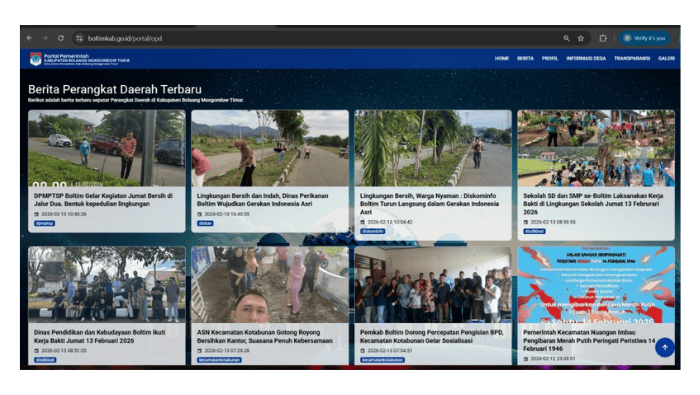Open the PROFIL navigation item

point(550,58)
